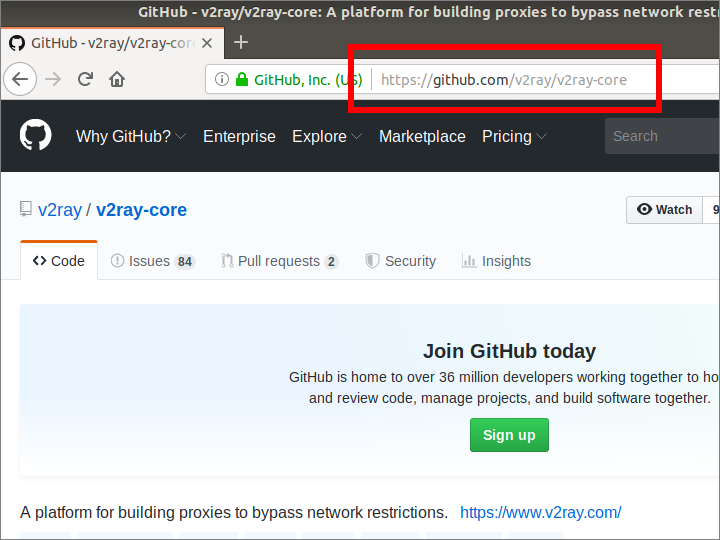The height and width of the screenshot is (540, 720).
Task: Toggle Watch on the repository
Action: click(x=664, y=209)
